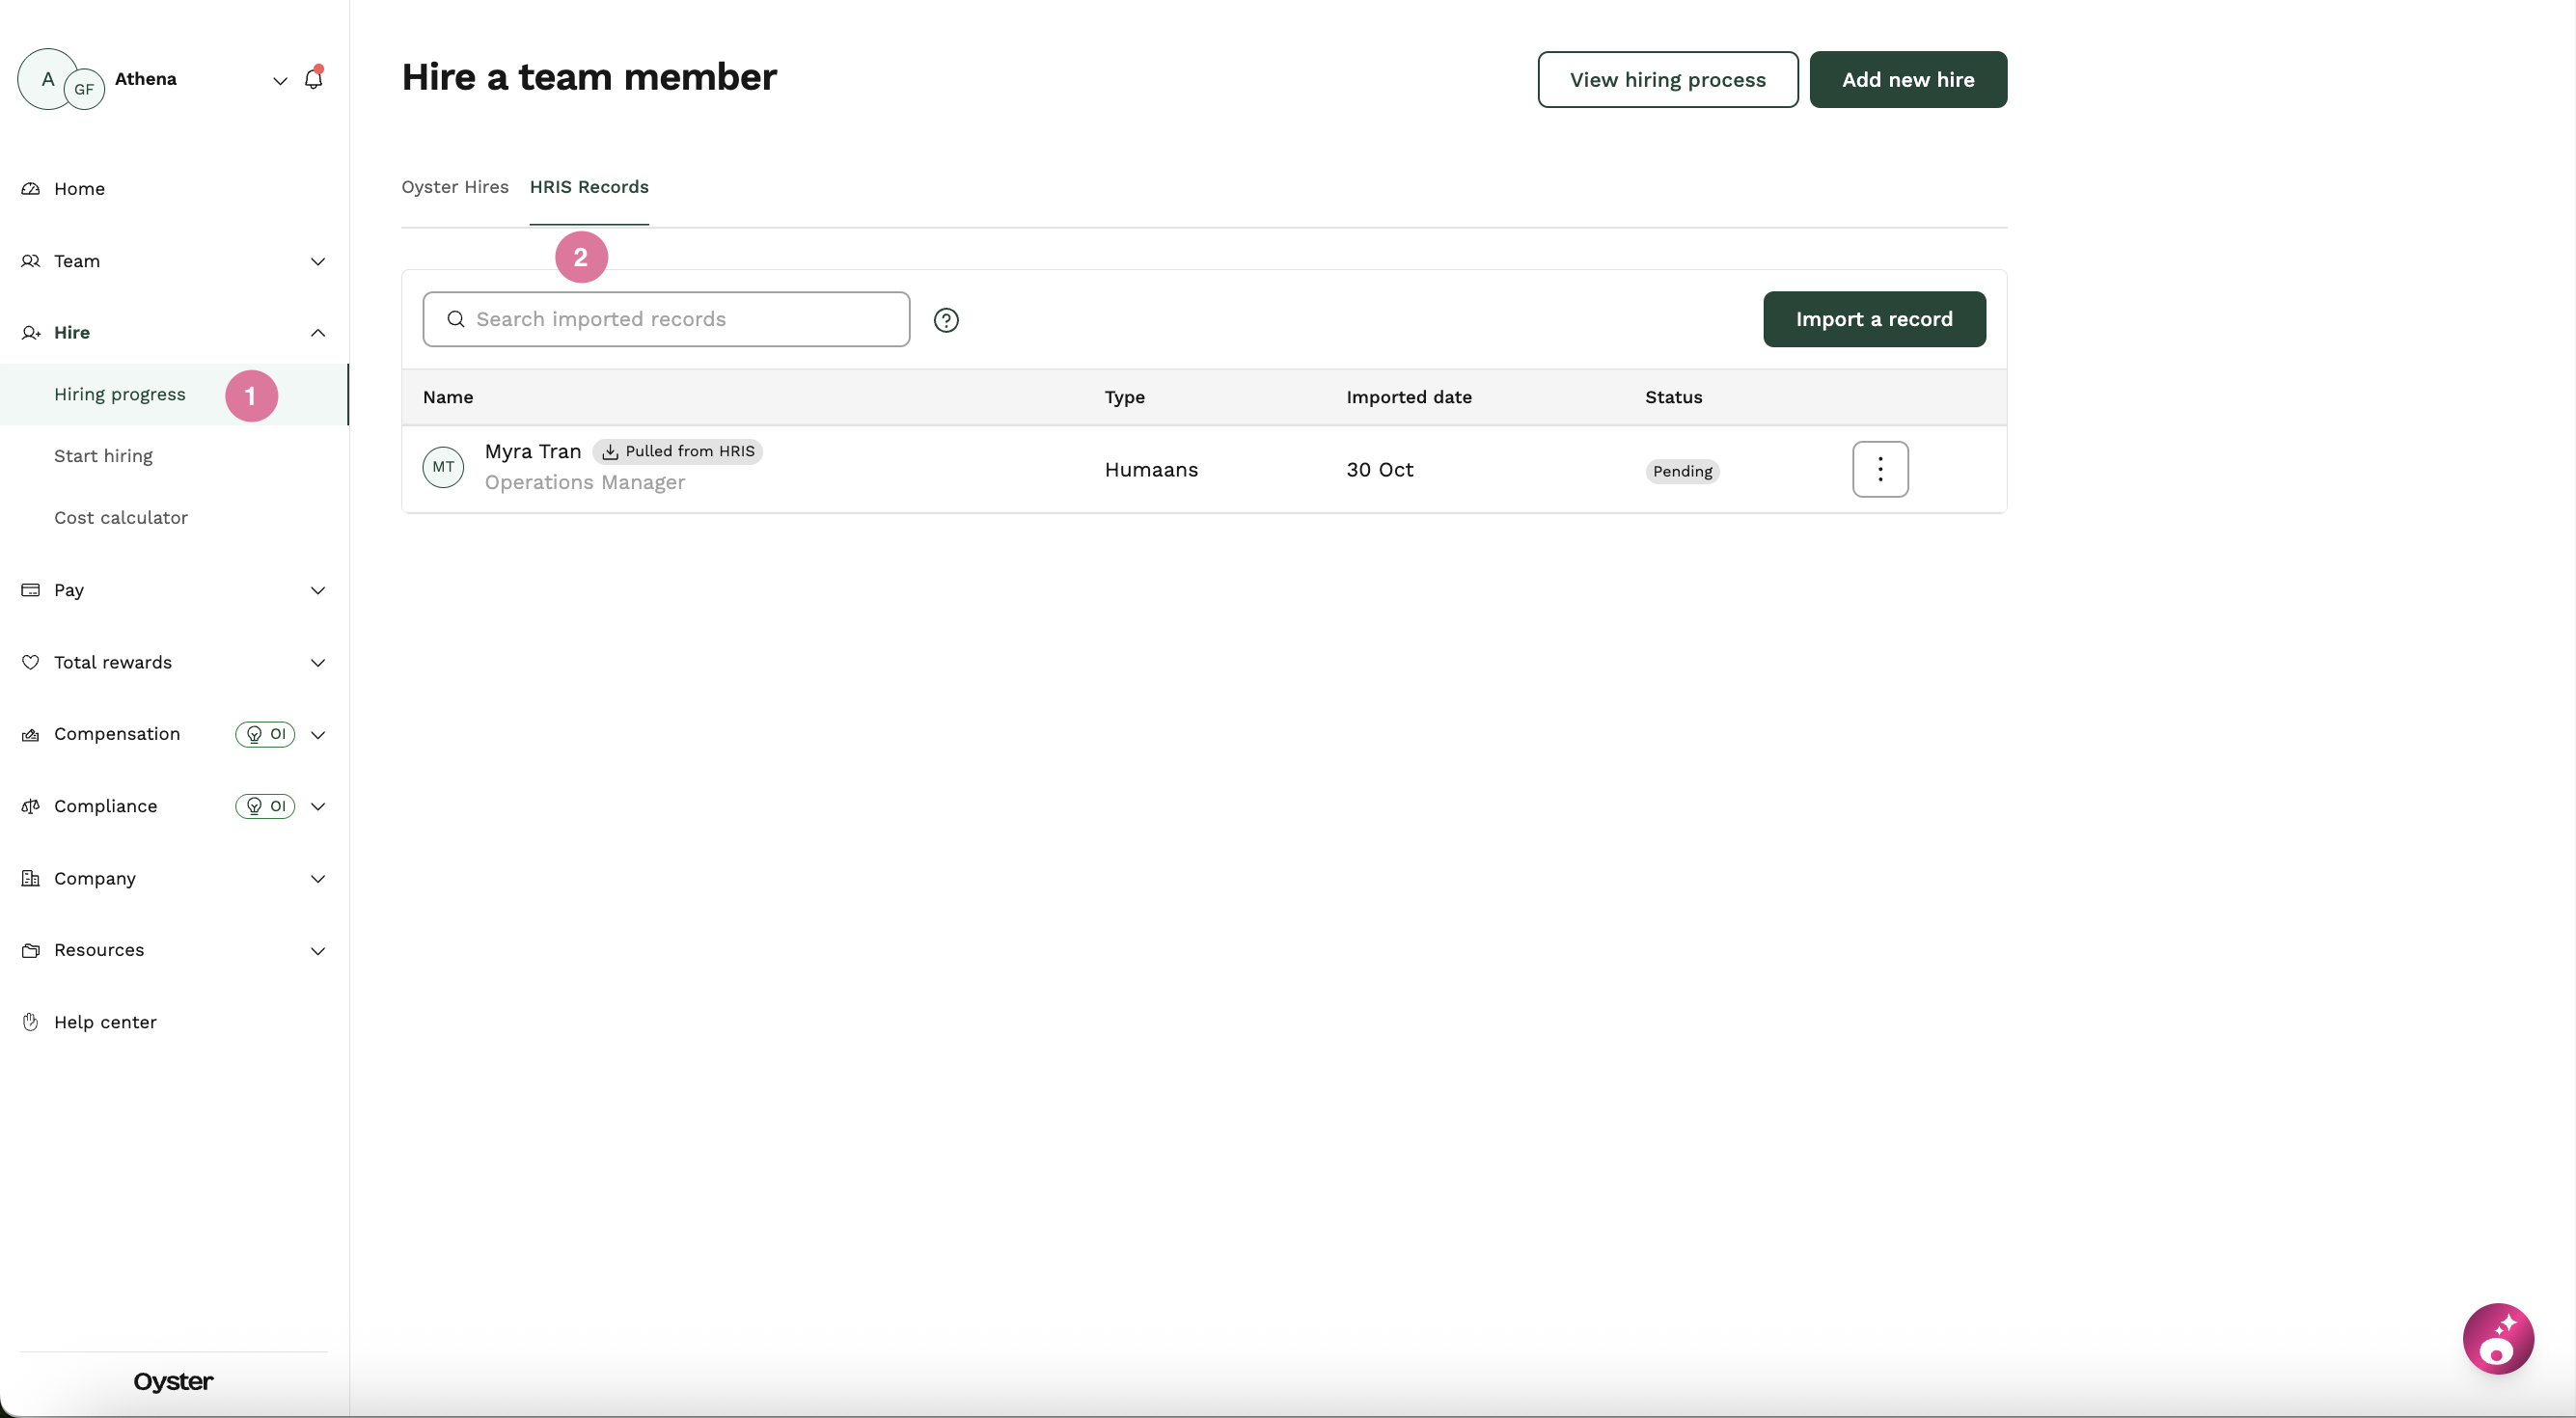The width and height of the screenshot is (2576, 1418).
Task: Click the OI badge beside Compliance
Action: pos(265,806)
